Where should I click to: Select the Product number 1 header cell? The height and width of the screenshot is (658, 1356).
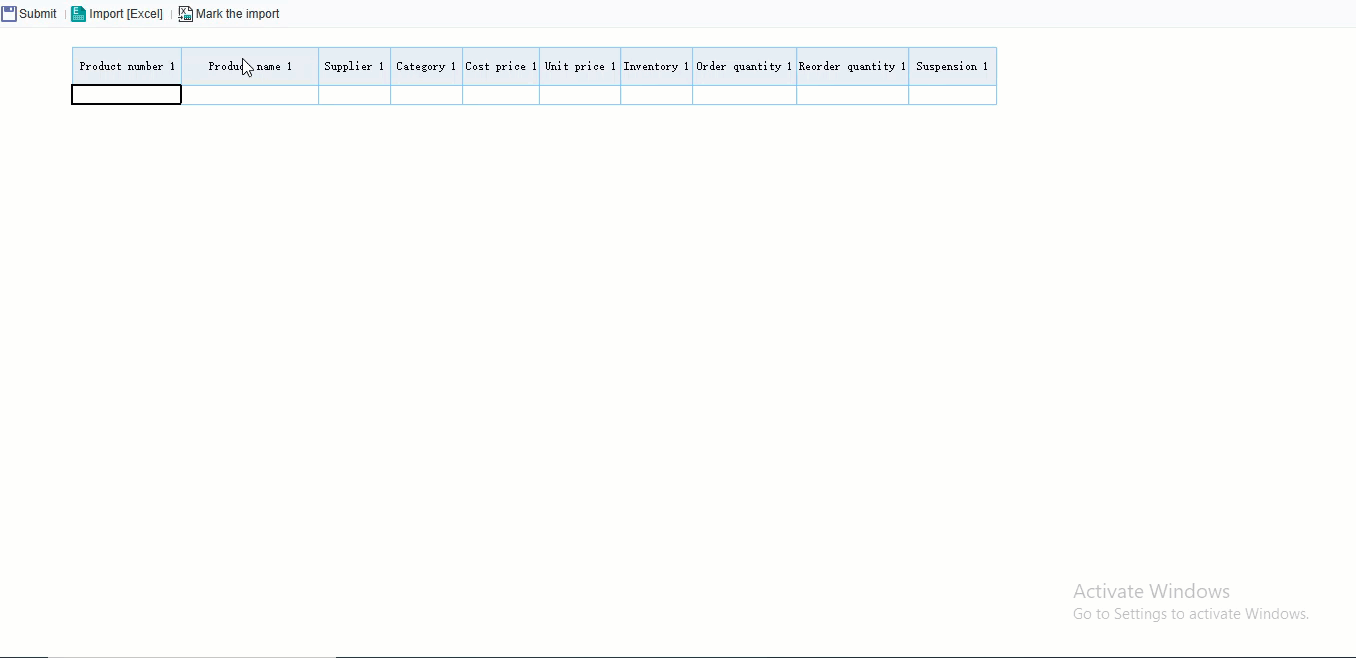point(127,66)
